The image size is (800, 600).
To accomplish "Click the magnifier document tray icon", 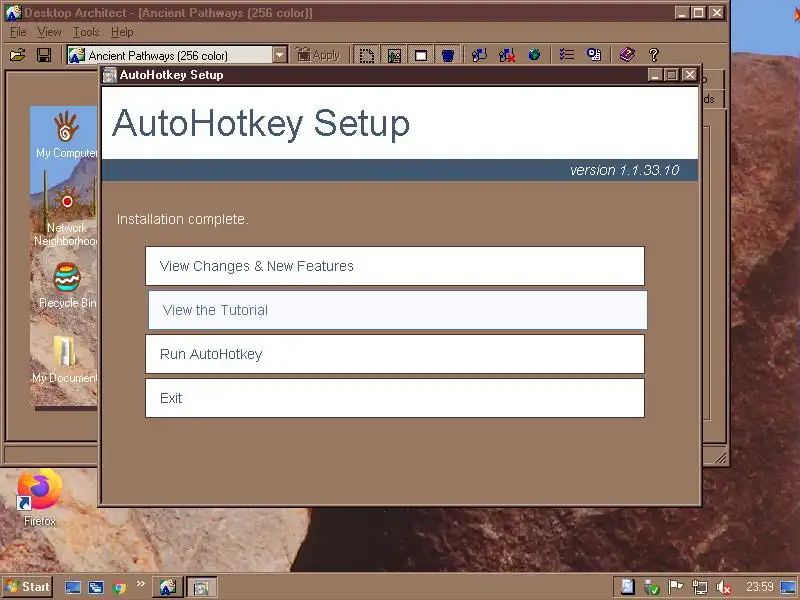I will [x=628, y=587].
